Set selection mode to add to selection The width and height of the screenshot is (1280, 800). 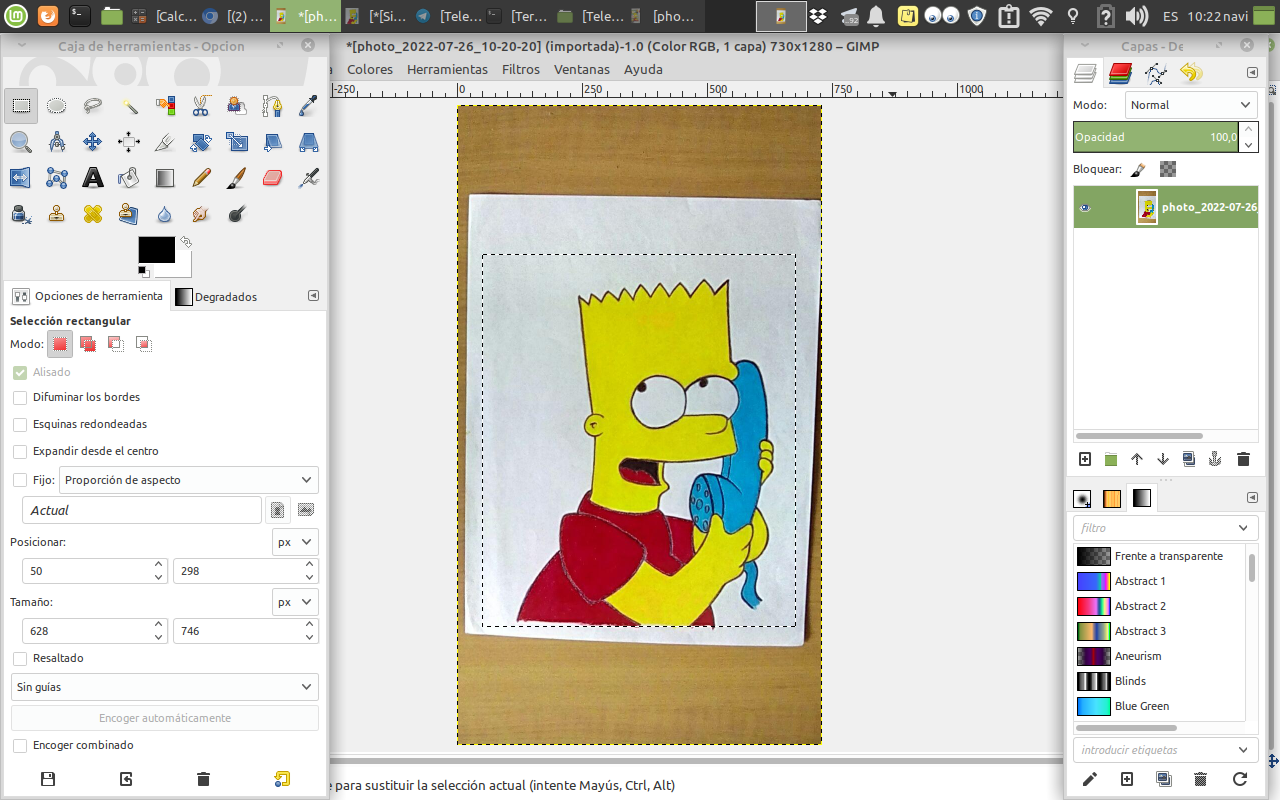coord(88,344)
